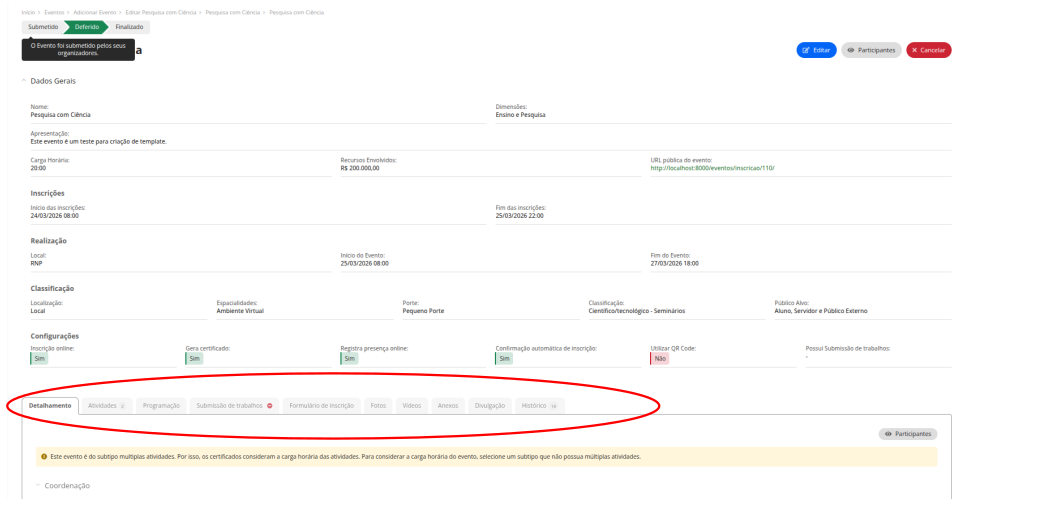This screenshot has width=1058, height=524.
Task: Click the Carga Horária value 20:00
Action: point(38,168)
